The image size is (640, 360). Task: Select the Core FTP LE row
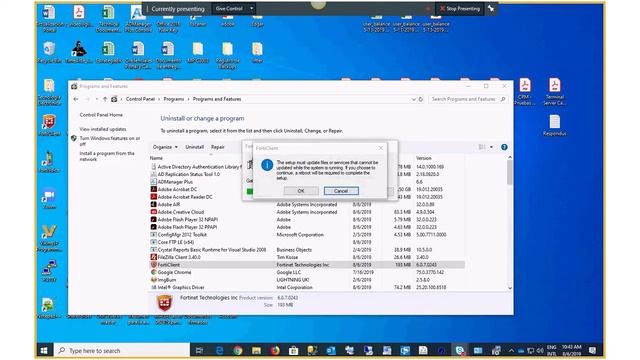pyautogui.click(x=307, y=242)
